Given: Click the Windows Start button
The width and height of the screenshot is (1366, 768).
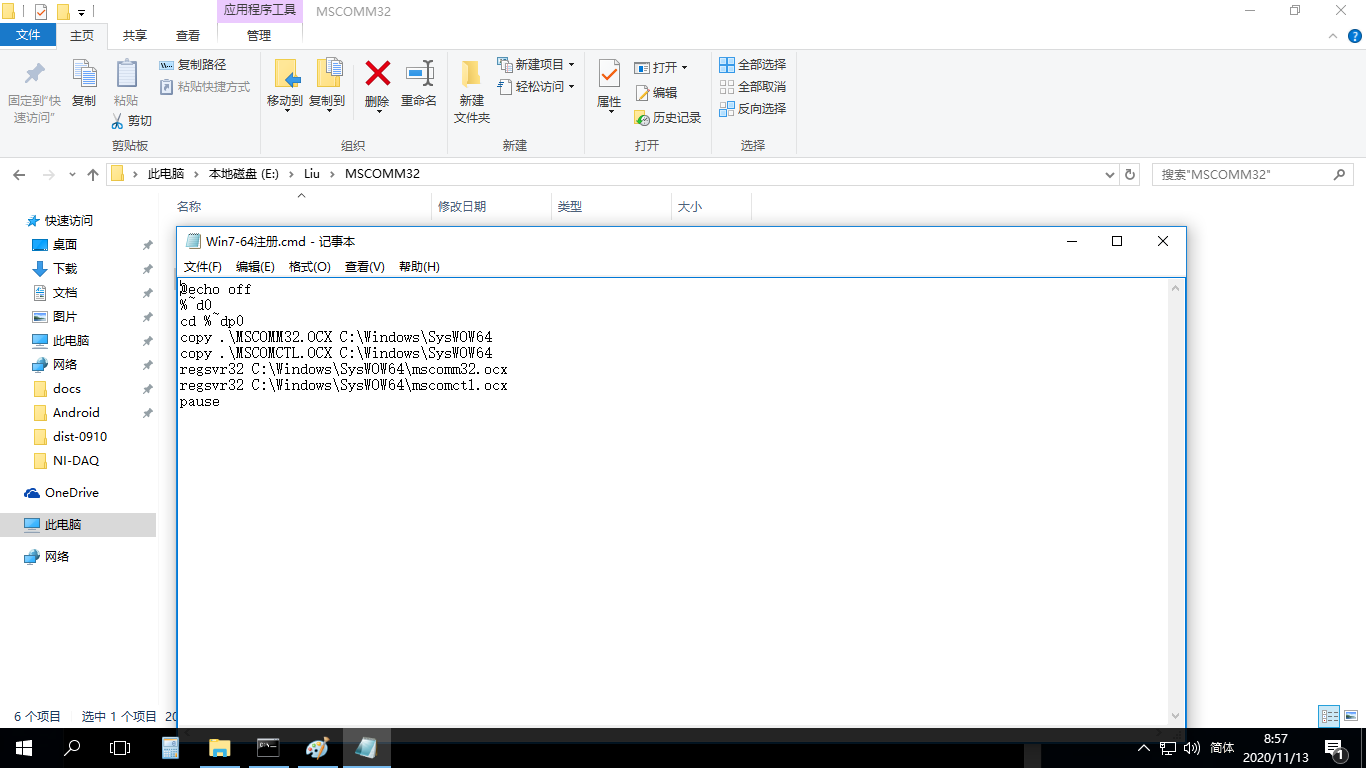Looking at the screenshot, I should pyautogui.click(x=24, y=747).
